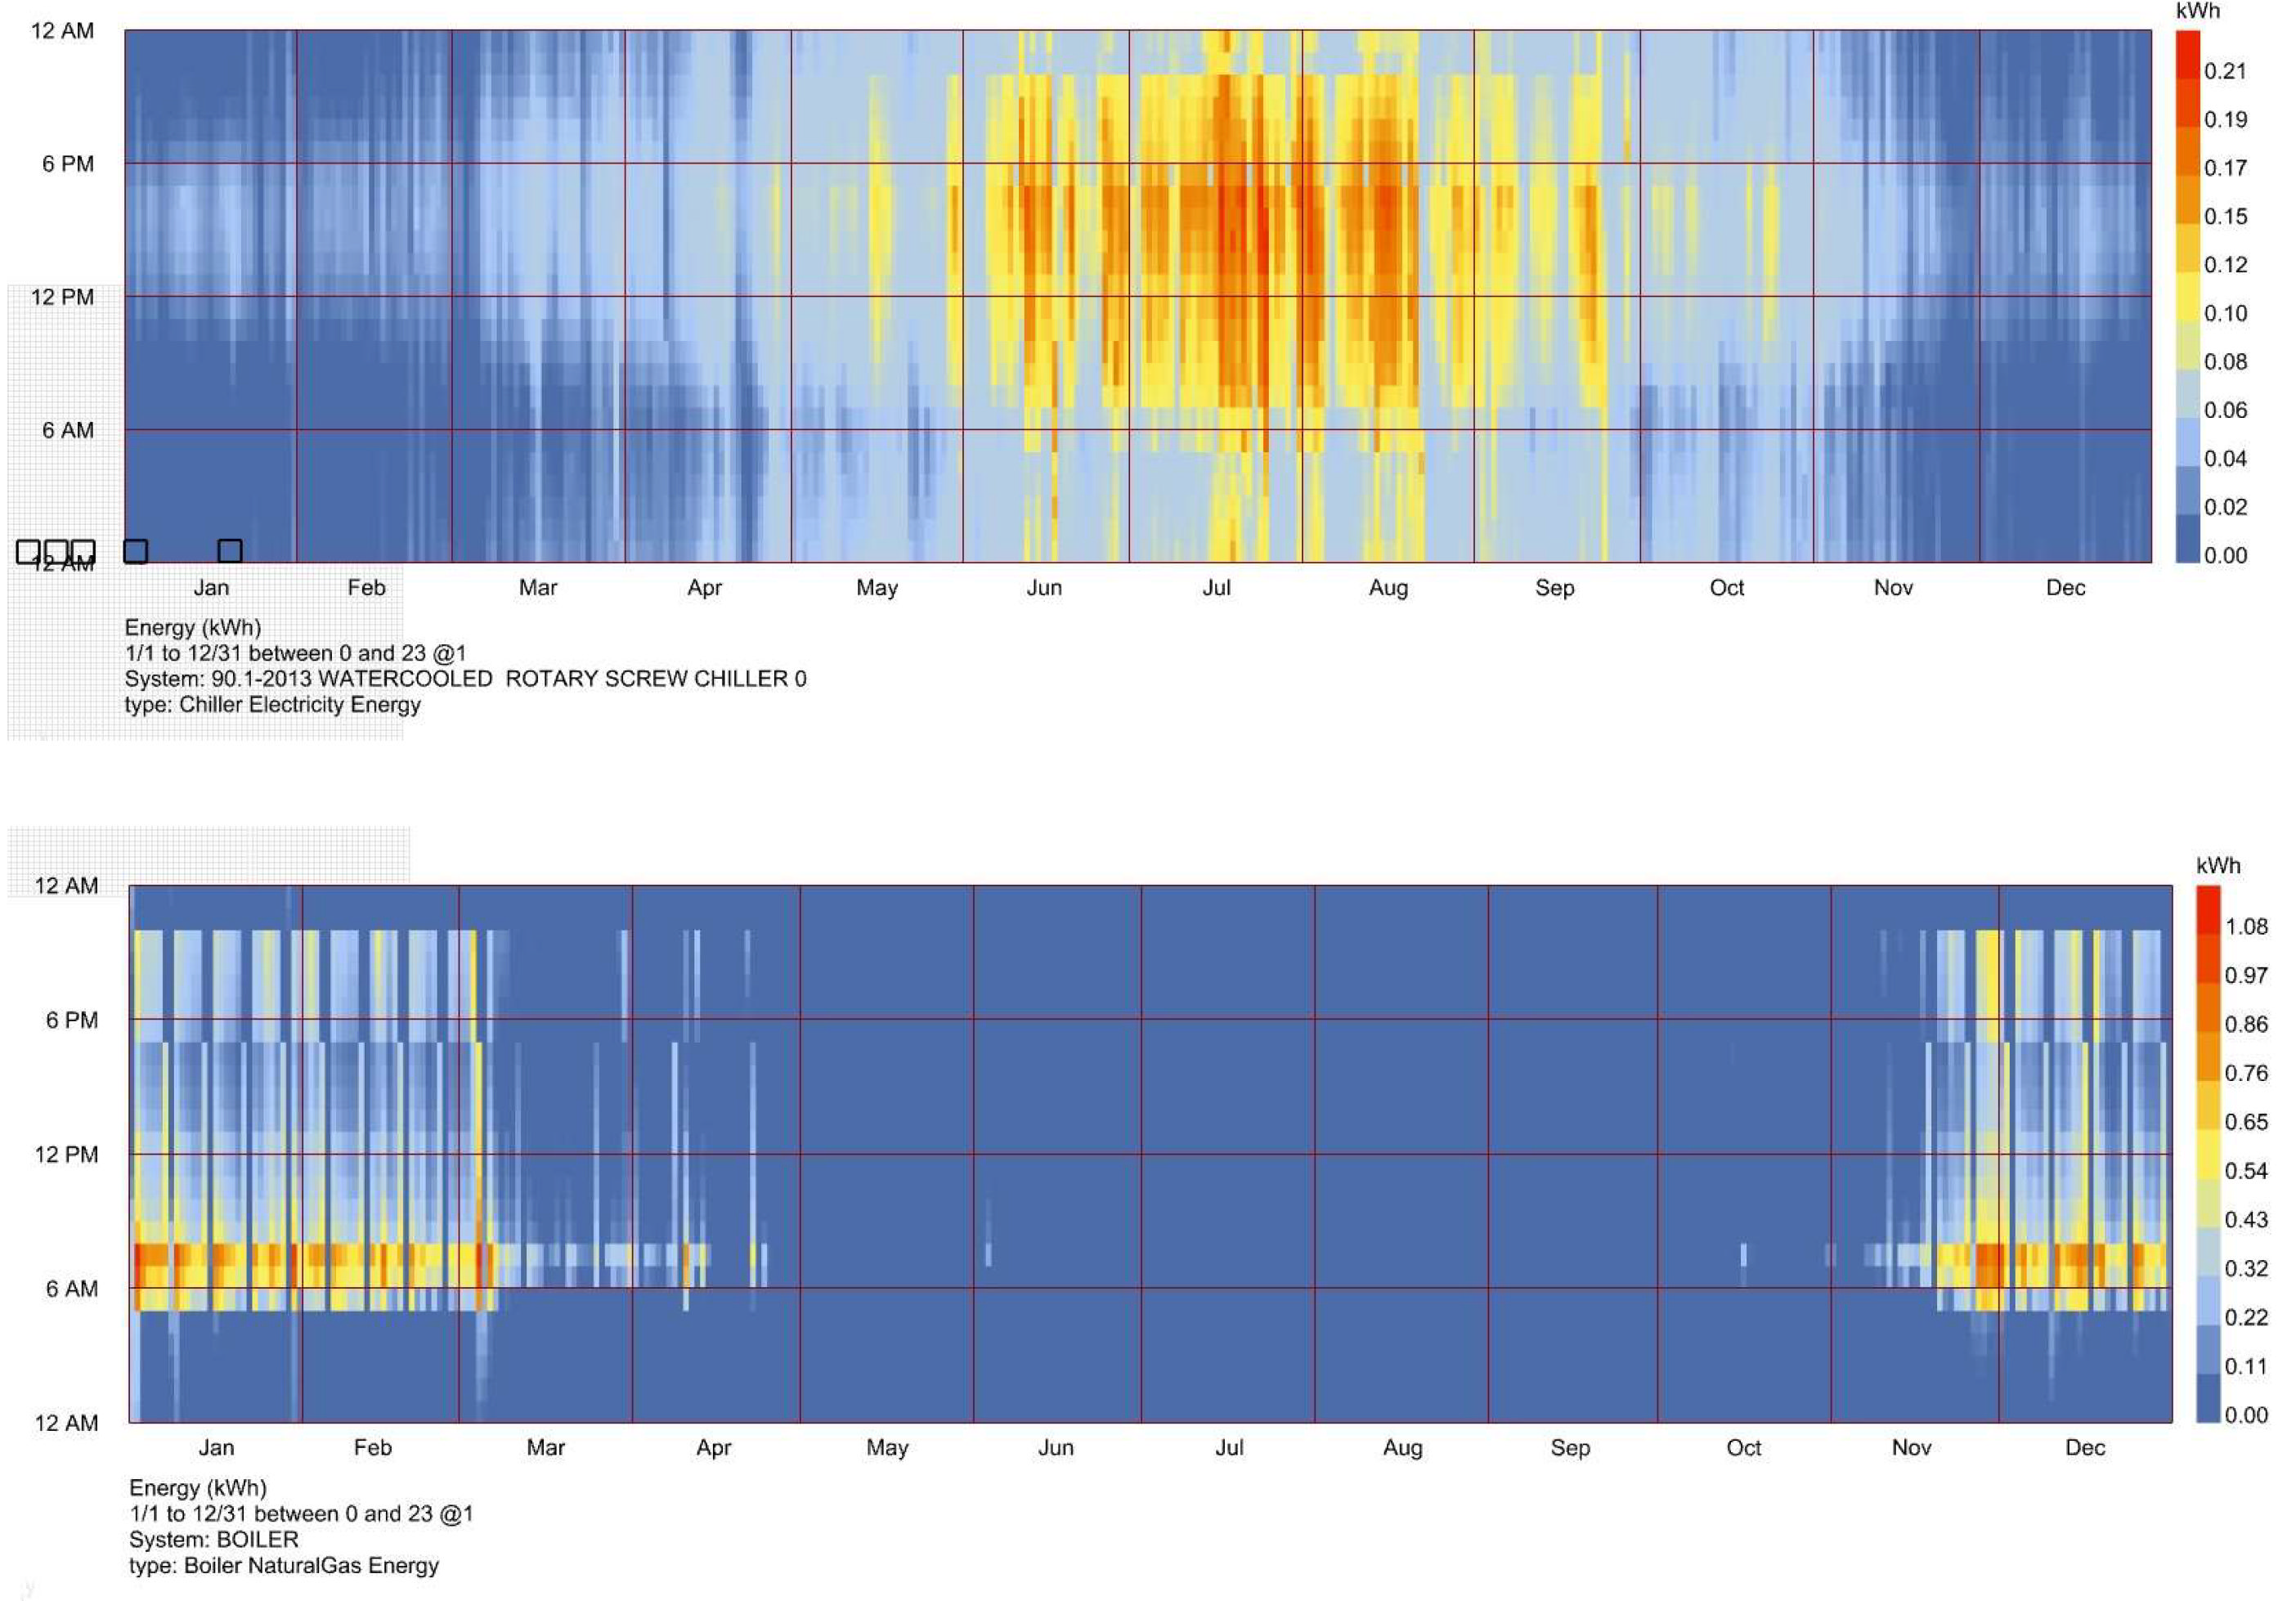Image resolution: width=2296 pixels, height=1601 pixels.
Task: Select the Mar label under the chiller heatmap
Action: tap(538, 588)
